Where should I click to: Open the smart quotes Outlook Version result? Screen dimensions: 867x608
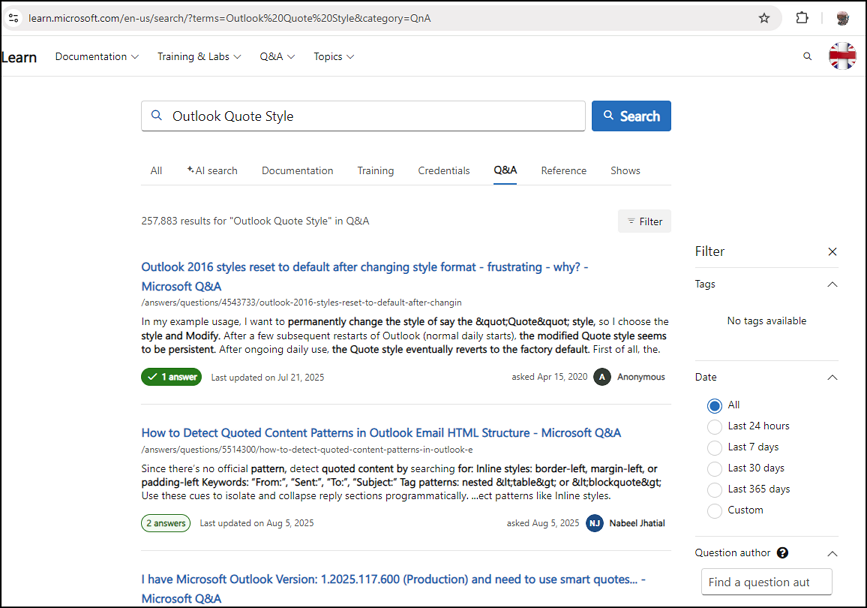coord(393,589)
